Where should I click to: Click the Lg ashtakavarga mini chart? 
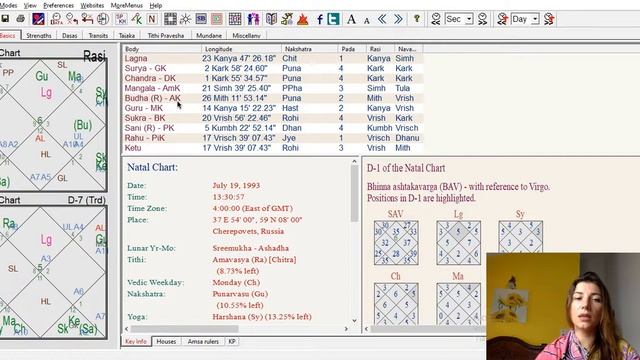458,243
